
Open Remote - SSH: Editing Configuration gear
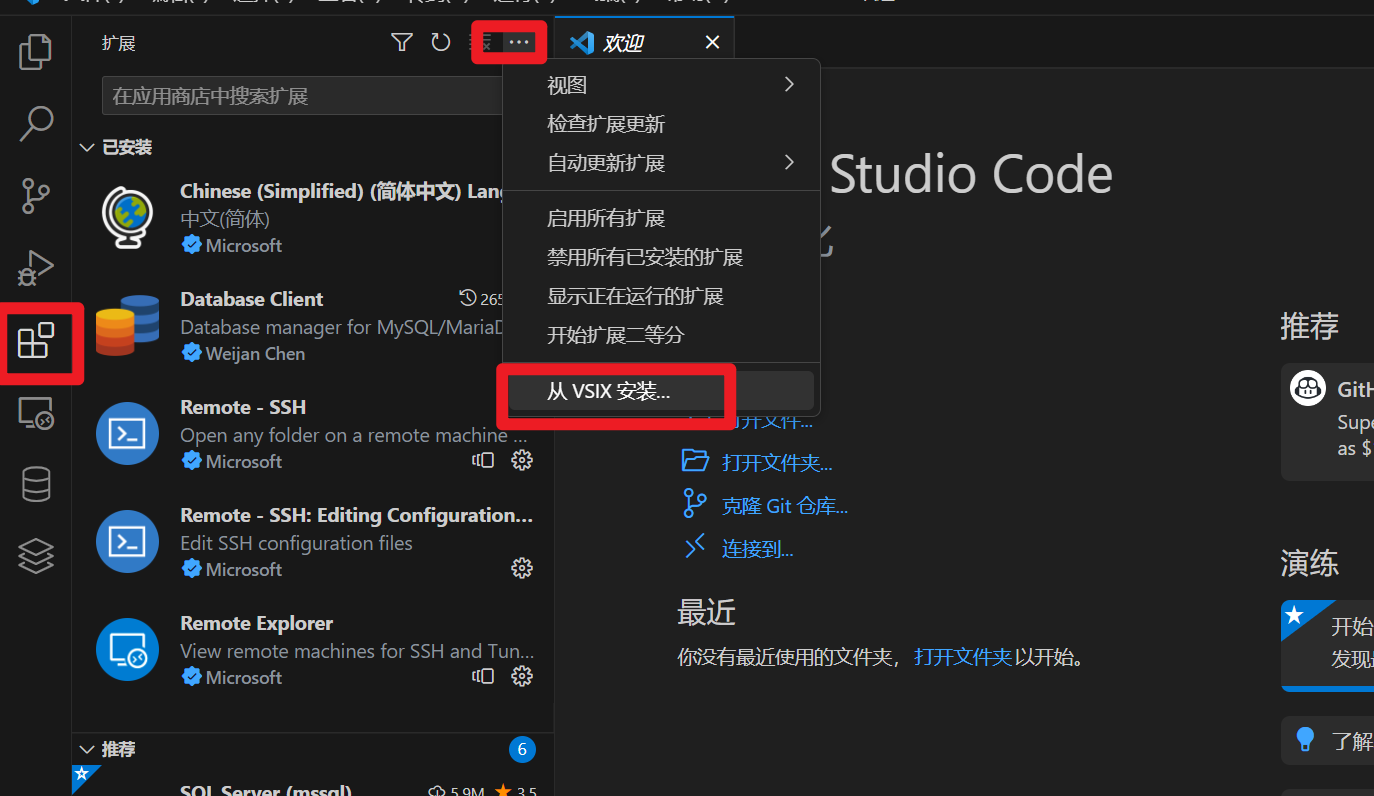pos(522,568)
